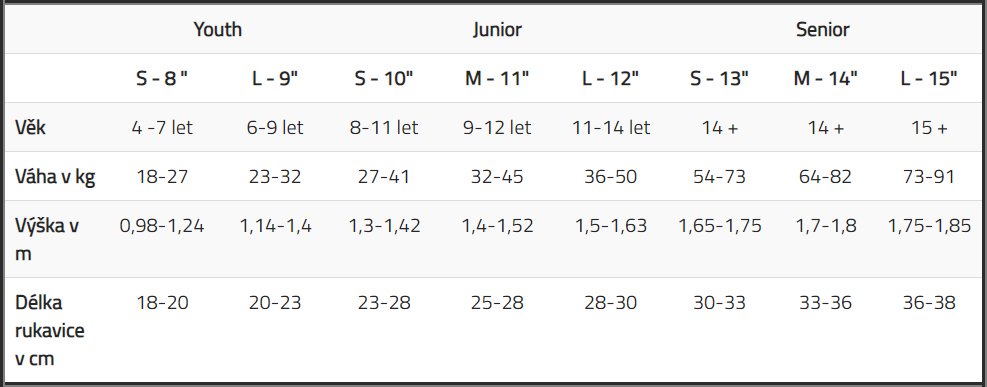Select the L - 9" size header
Image resolution: width=987 pixels, height=387 pixels.
click(x=275, y=79)
